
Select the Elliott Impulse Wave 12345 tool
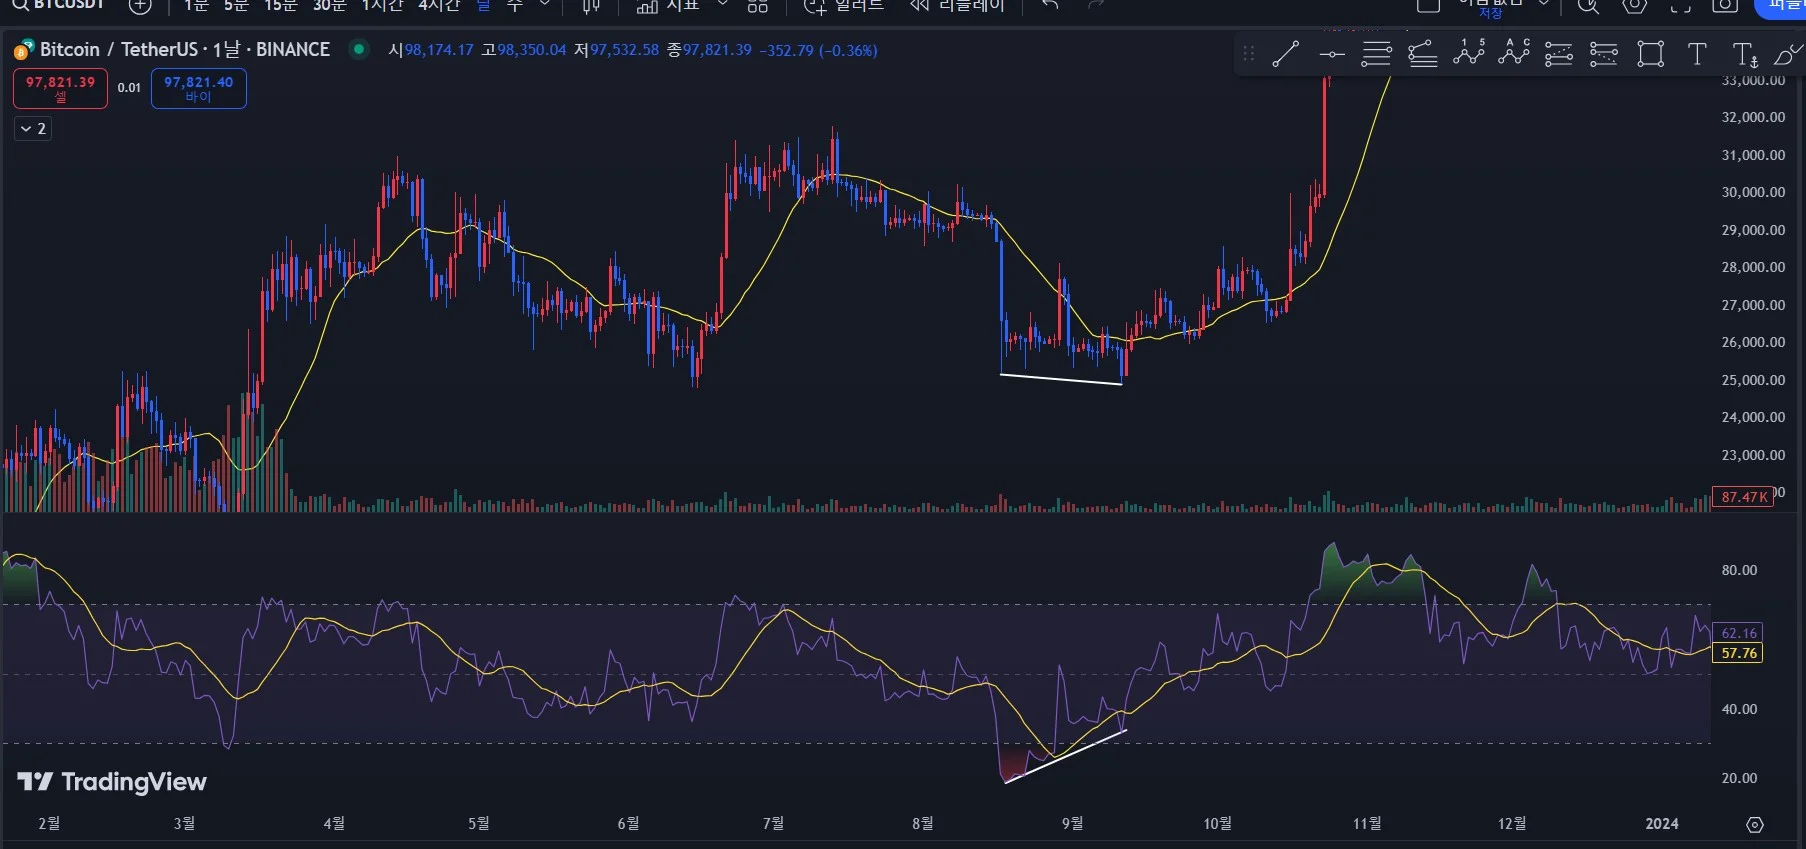click(1468, 54)
